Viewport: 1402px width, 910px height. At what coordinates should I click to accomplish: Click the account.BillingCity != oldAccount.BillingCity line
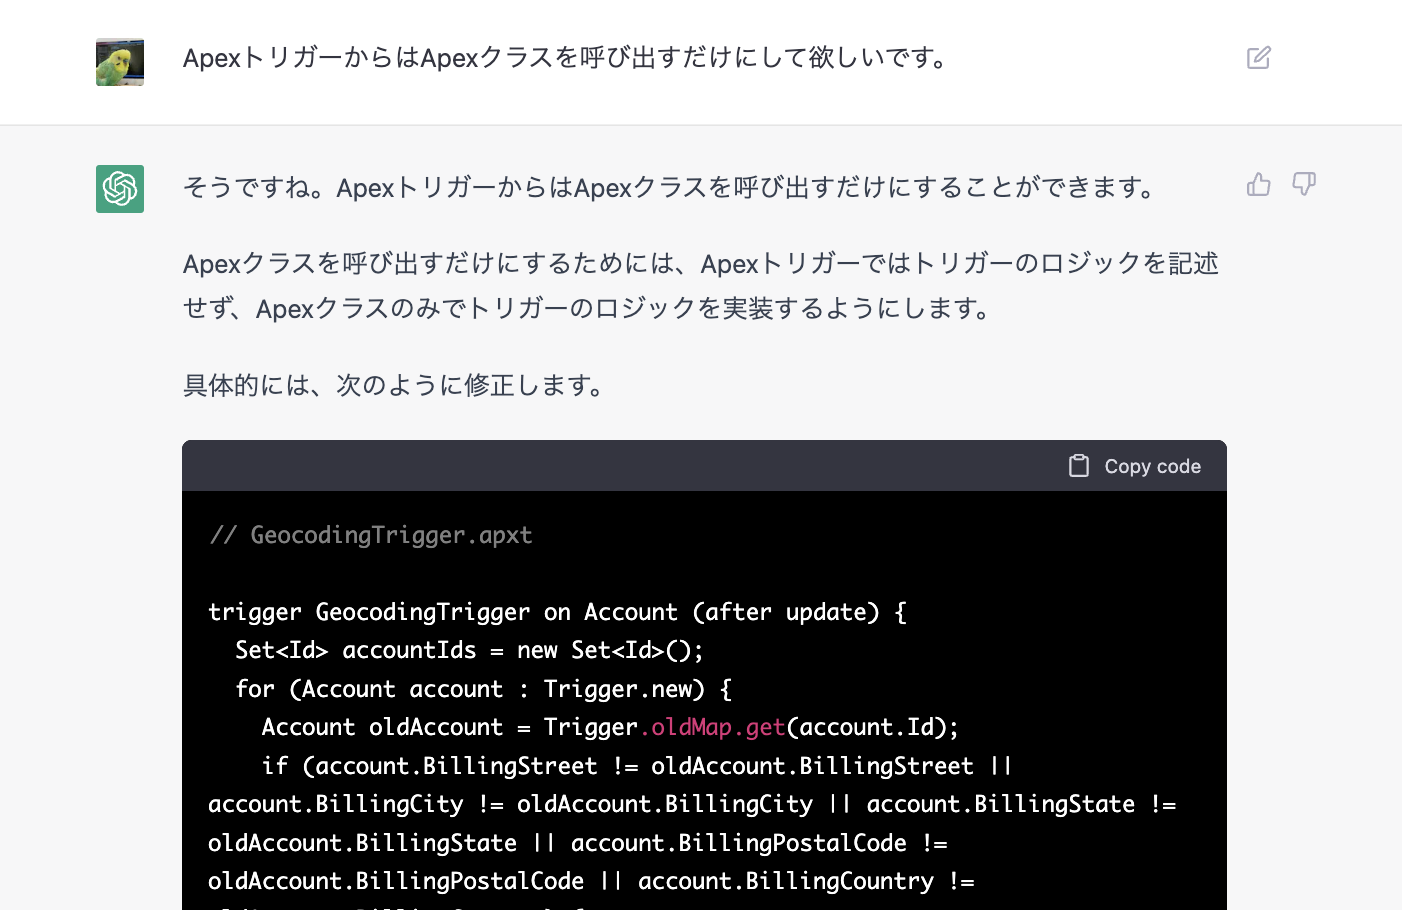pos(692,804)
